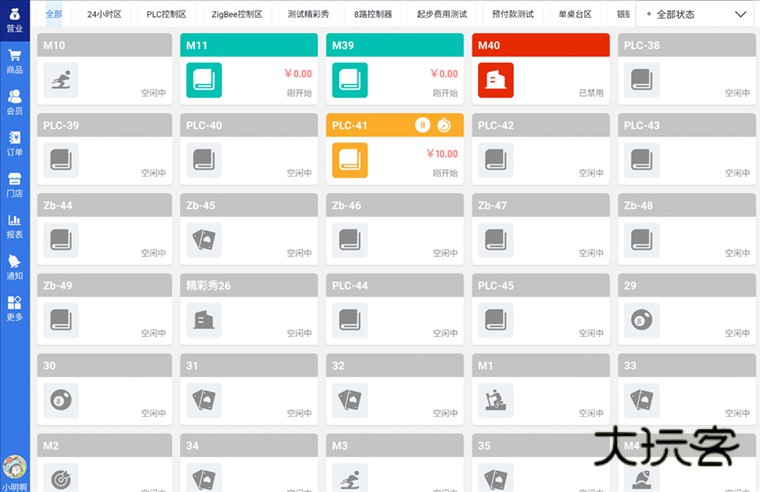760x492 pixels.
Task: Switch to the 起步费用测试 tab
Action: 442,14
